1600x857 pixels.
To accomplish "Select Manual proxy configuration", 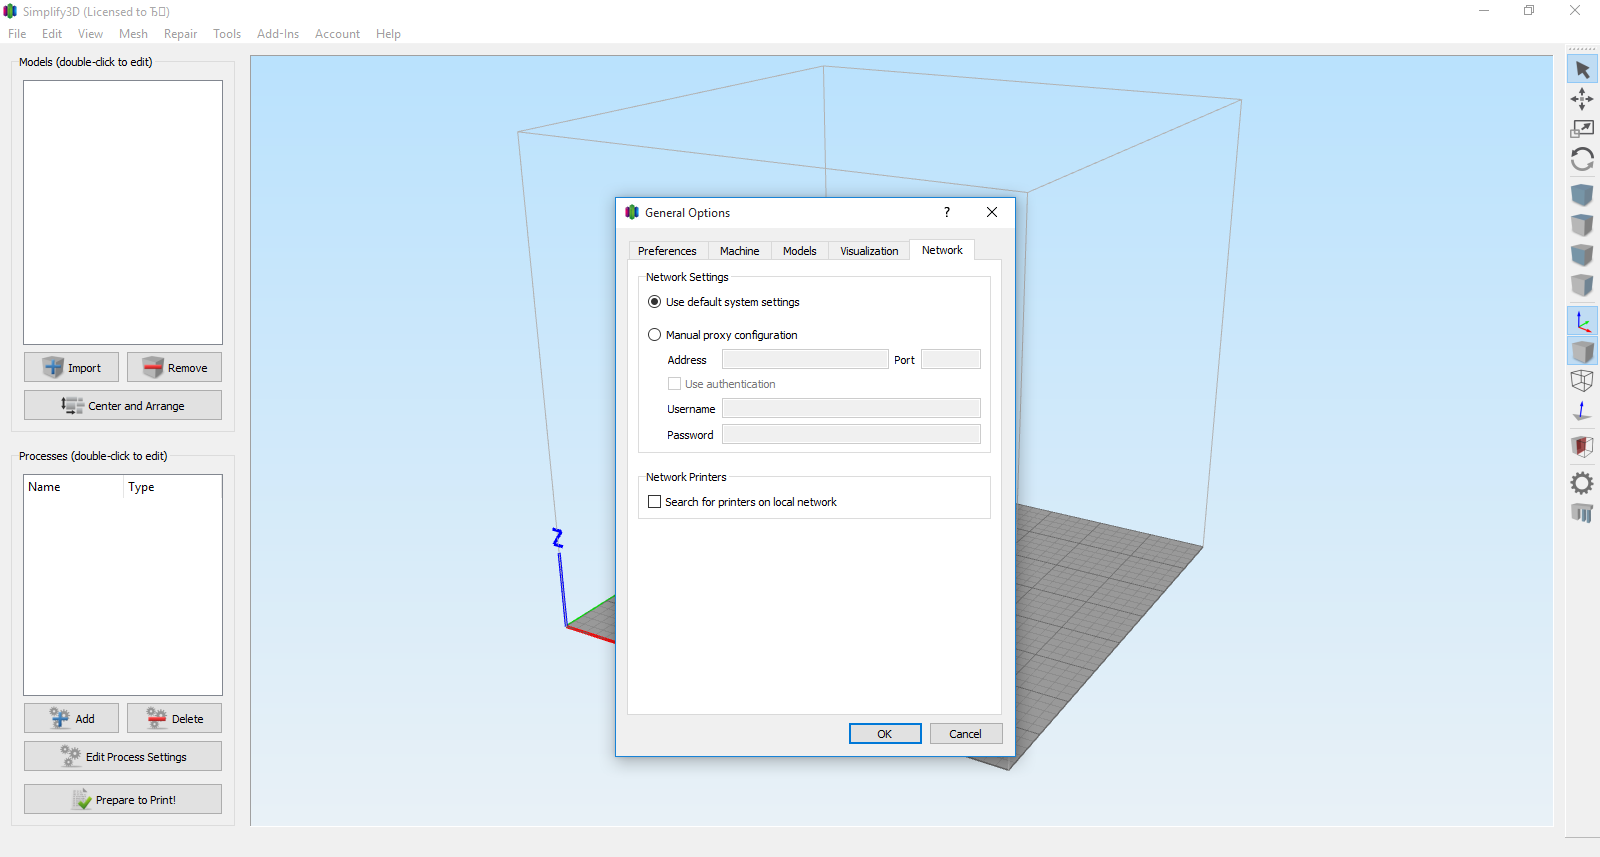I will [723, 335].
